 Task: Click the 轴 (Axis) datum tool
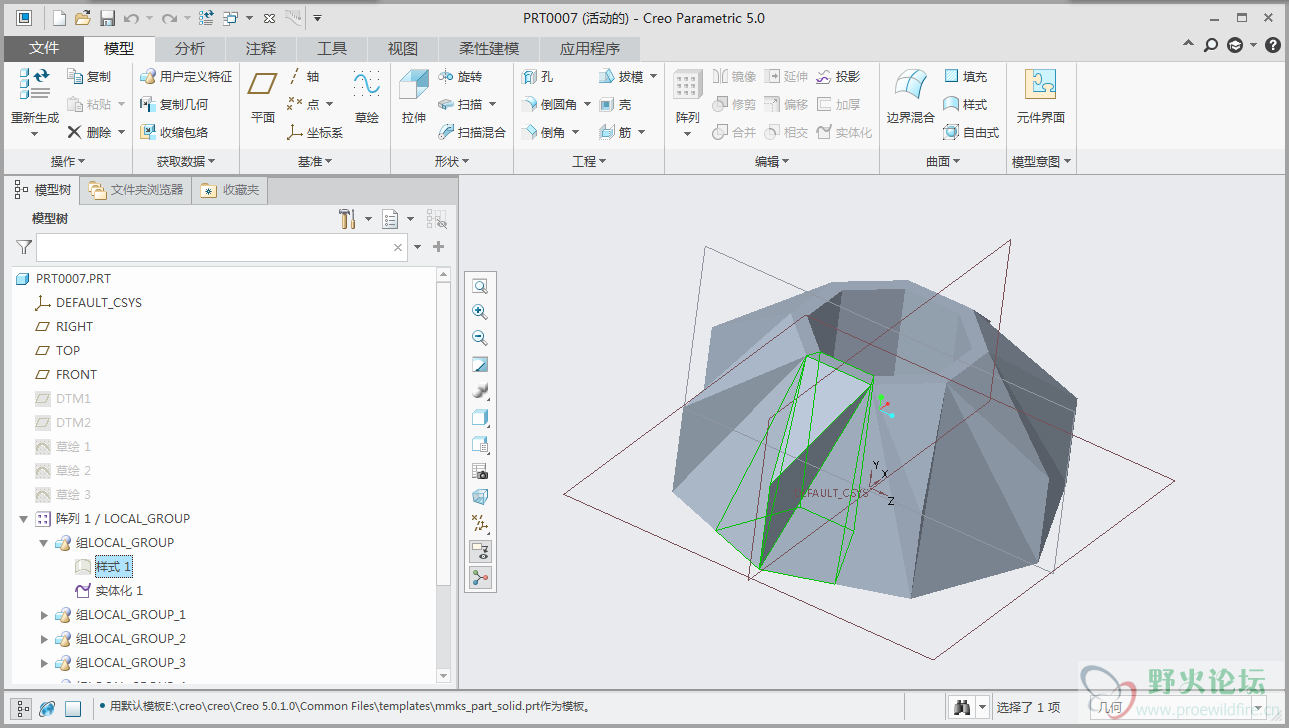pos(303,77)
